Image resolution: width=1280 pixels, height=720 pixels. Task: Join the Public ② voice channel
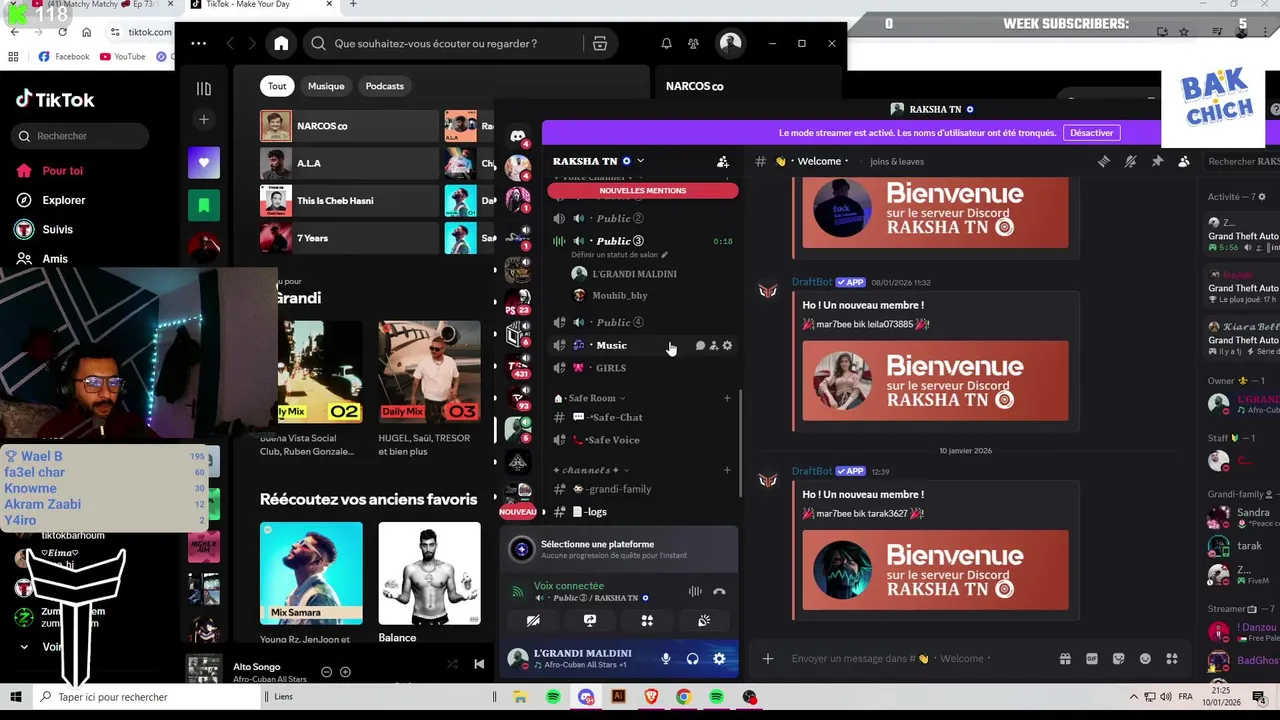coord(620,218)
